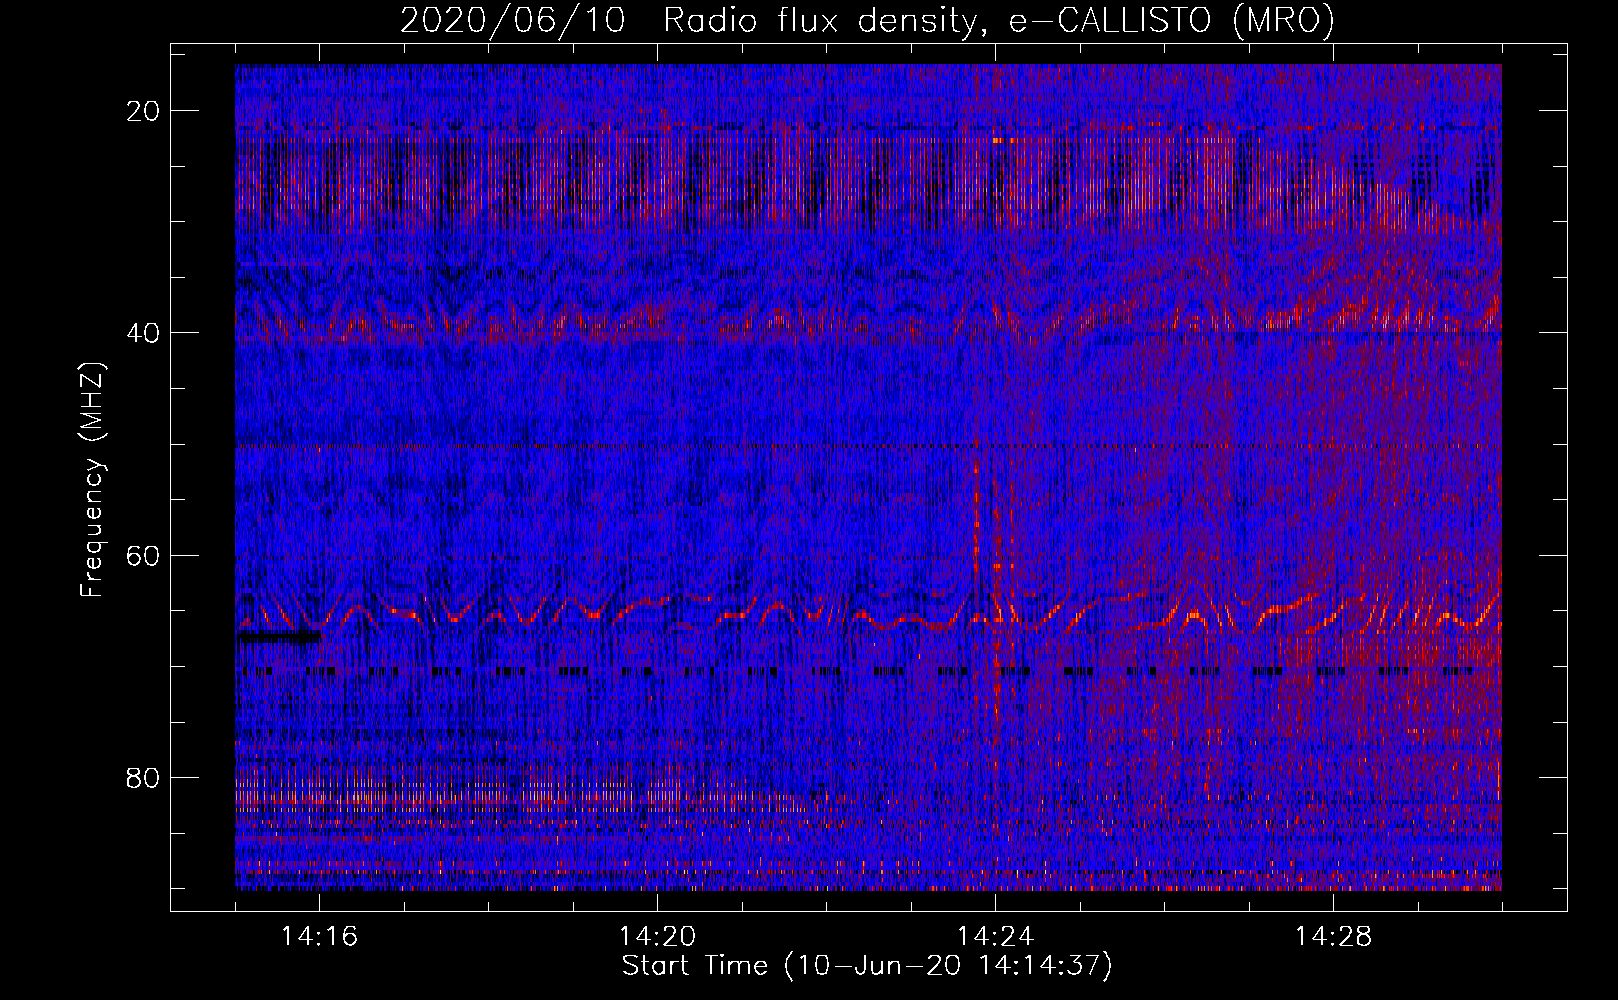
Task: Click the 'Frequency (MHZ)' y-axis label
Action: [x=92, y=480]
